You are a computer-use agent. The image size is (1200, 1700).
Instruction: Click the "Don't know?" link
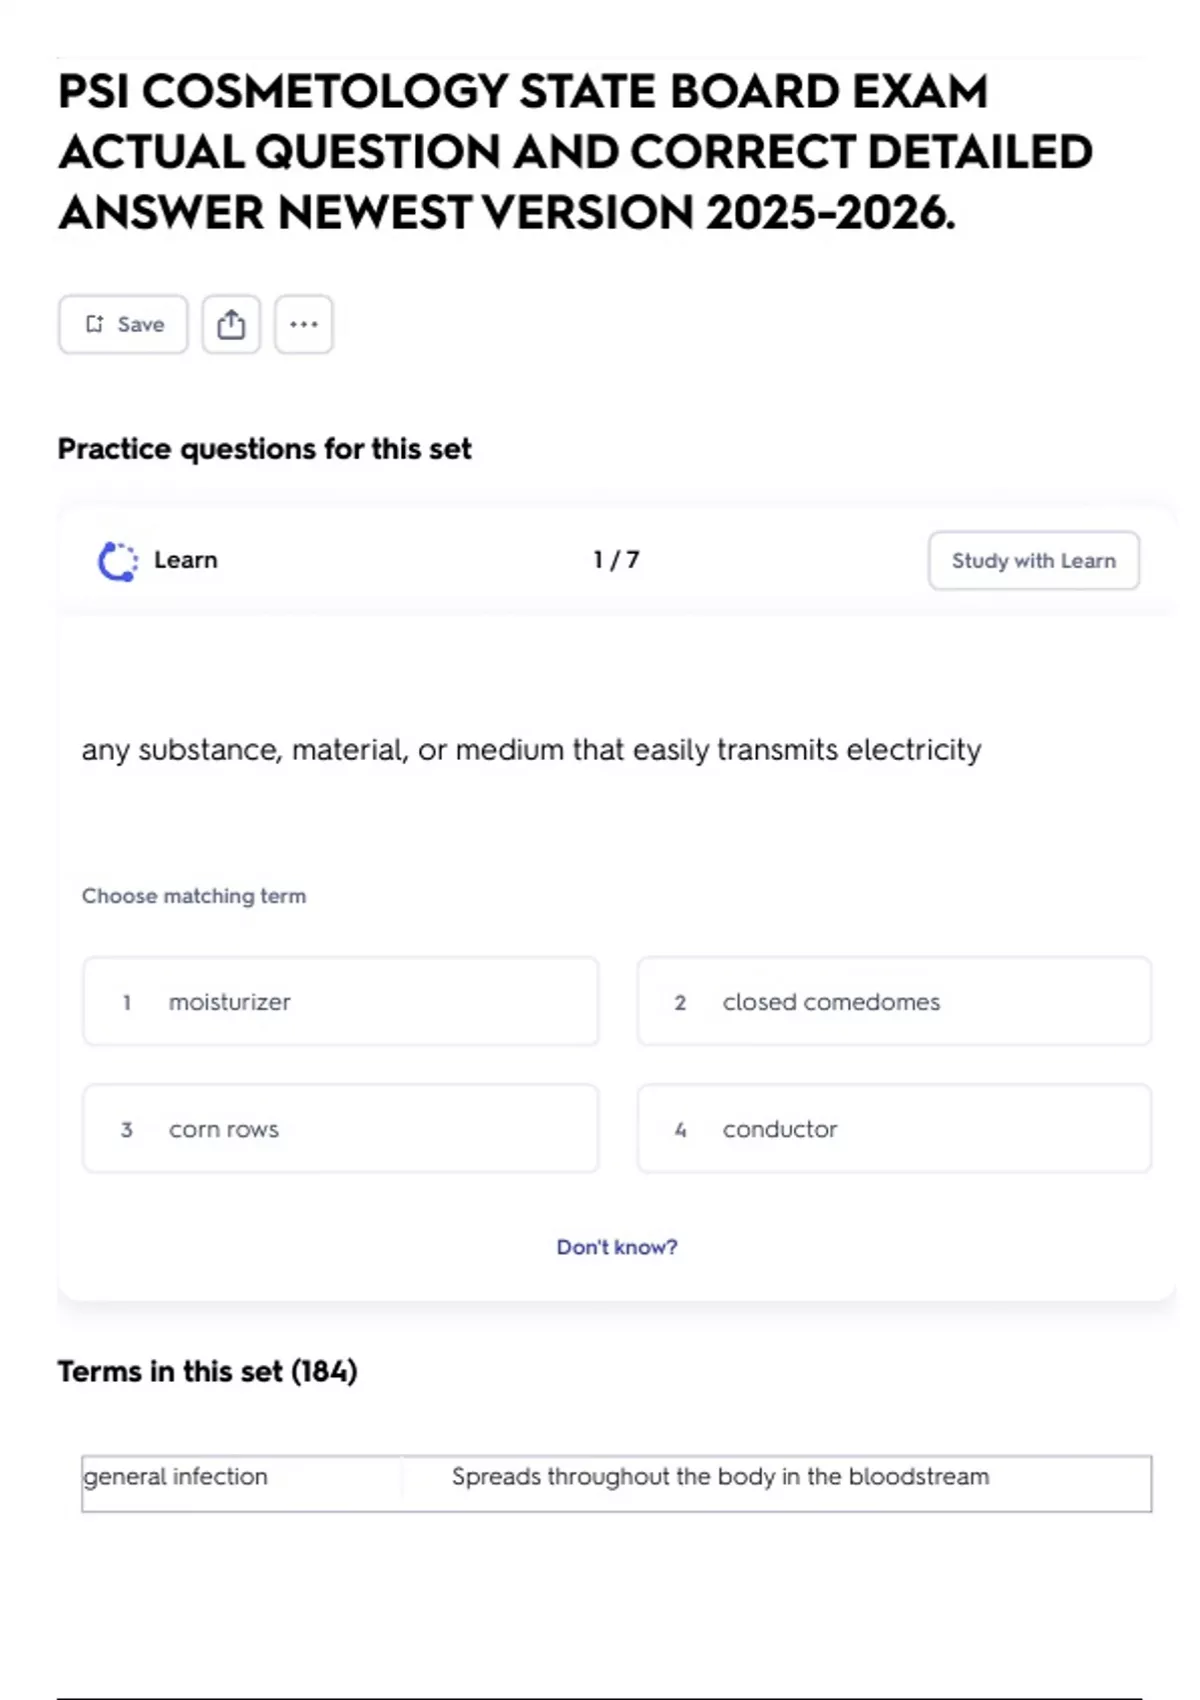(617, 1247)
